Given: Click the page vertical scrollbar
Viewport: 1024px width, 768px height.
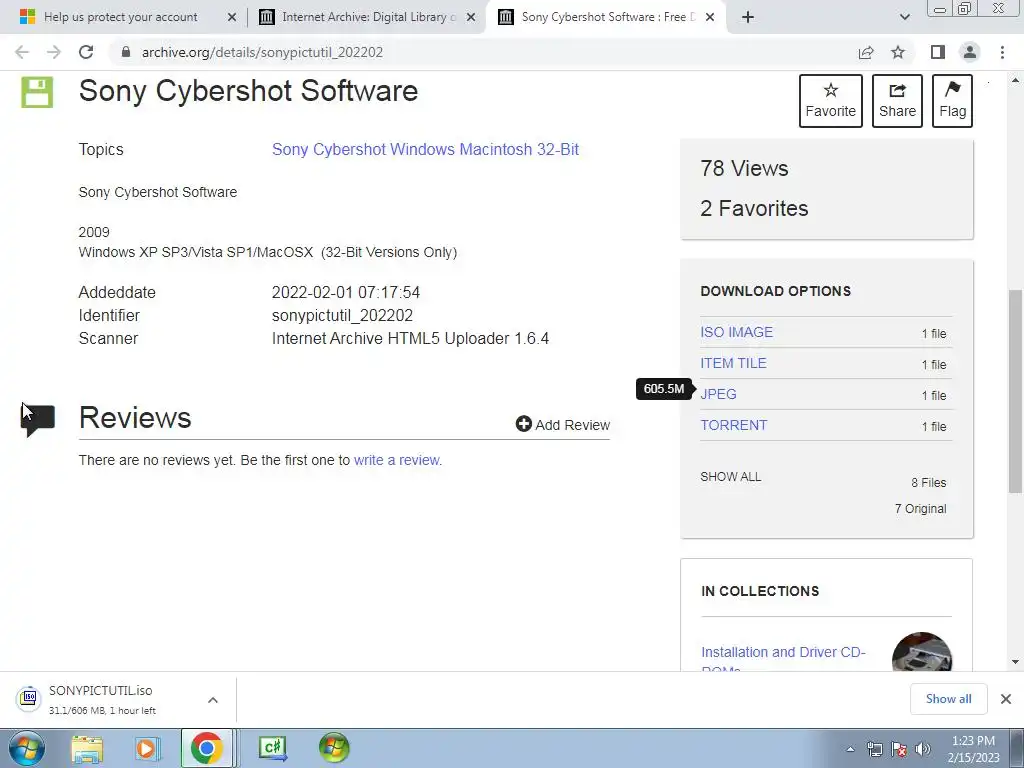Looking at the screenshot, I should click(1015, 391).
